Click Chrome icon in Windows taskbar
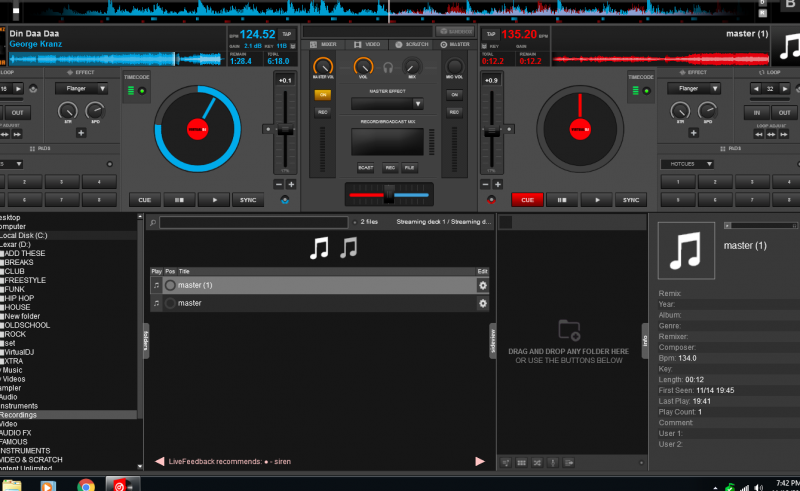Screen dimensions: 800x491 [x=86, y=485]
